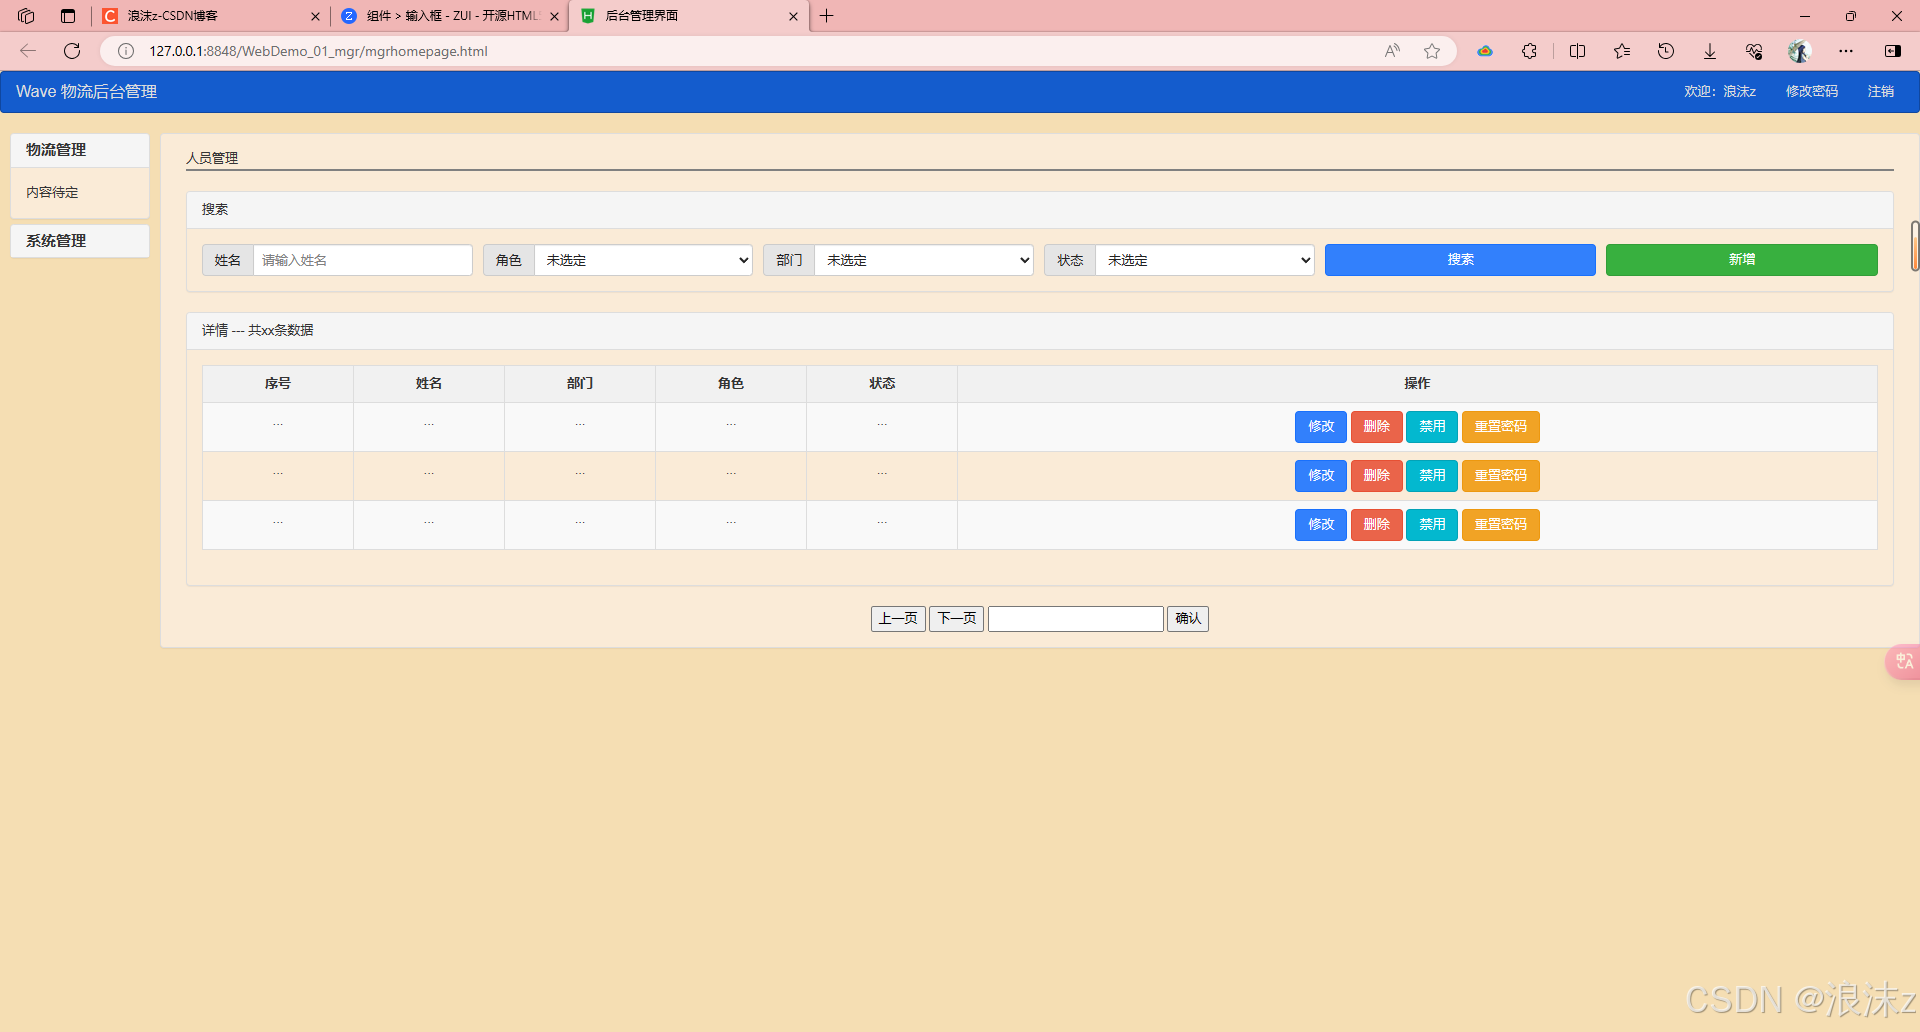Viewport: 1920px width, 1032px height.
Task: Click the page number input box
Action: [x=1076, y=619]
